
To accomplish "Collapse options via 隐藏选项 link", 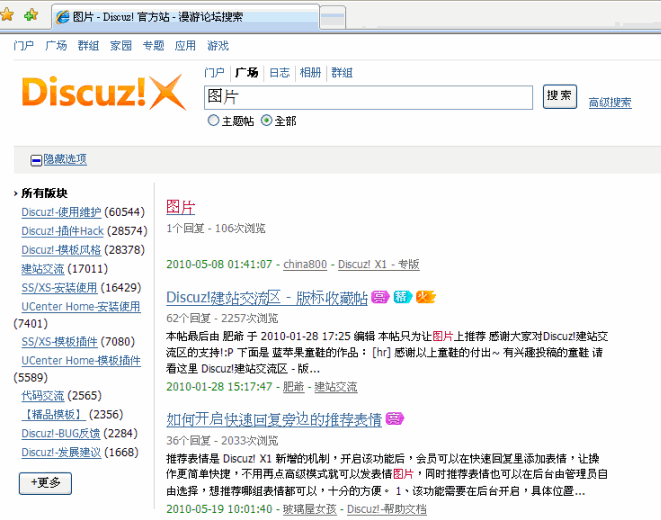I will (x=65, y=159).
